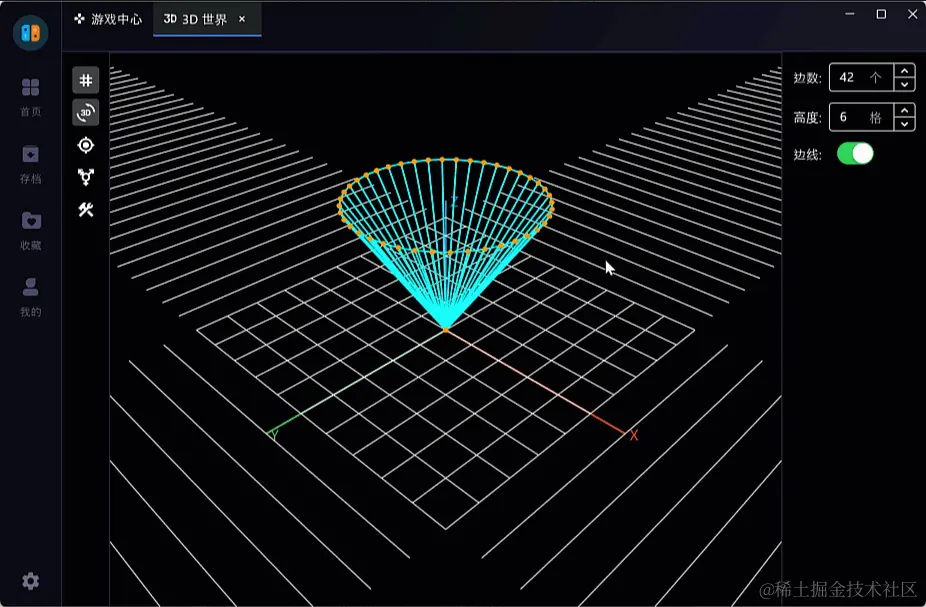
Task: Open the settings gear in the sidebar
Action: 31,581
